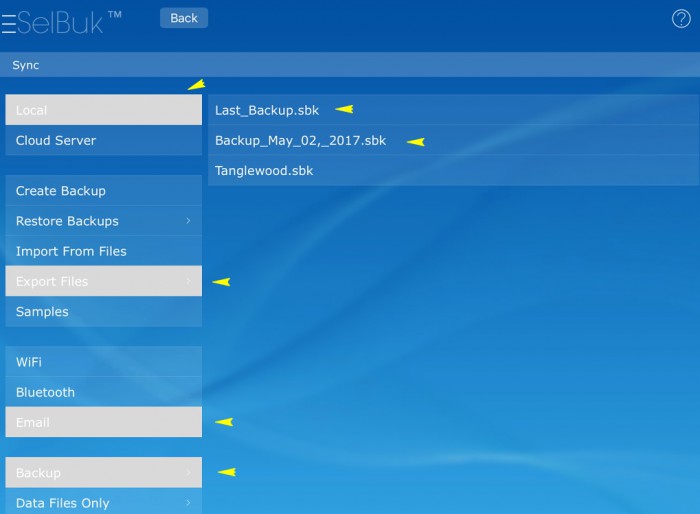
Task: Expand Restore Backups chevron
Action: (188, 221)
